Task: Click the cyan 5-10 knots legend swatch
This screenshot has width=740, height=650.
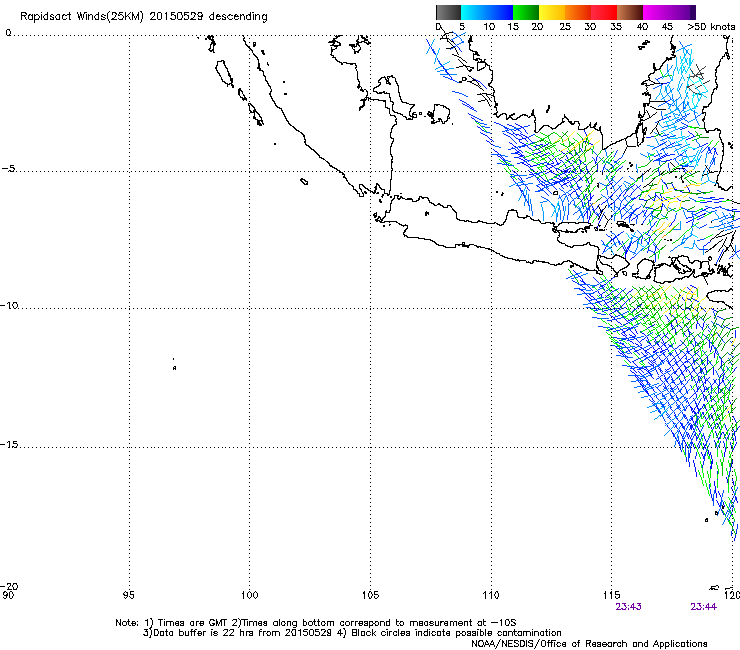Action: (474, 12)
